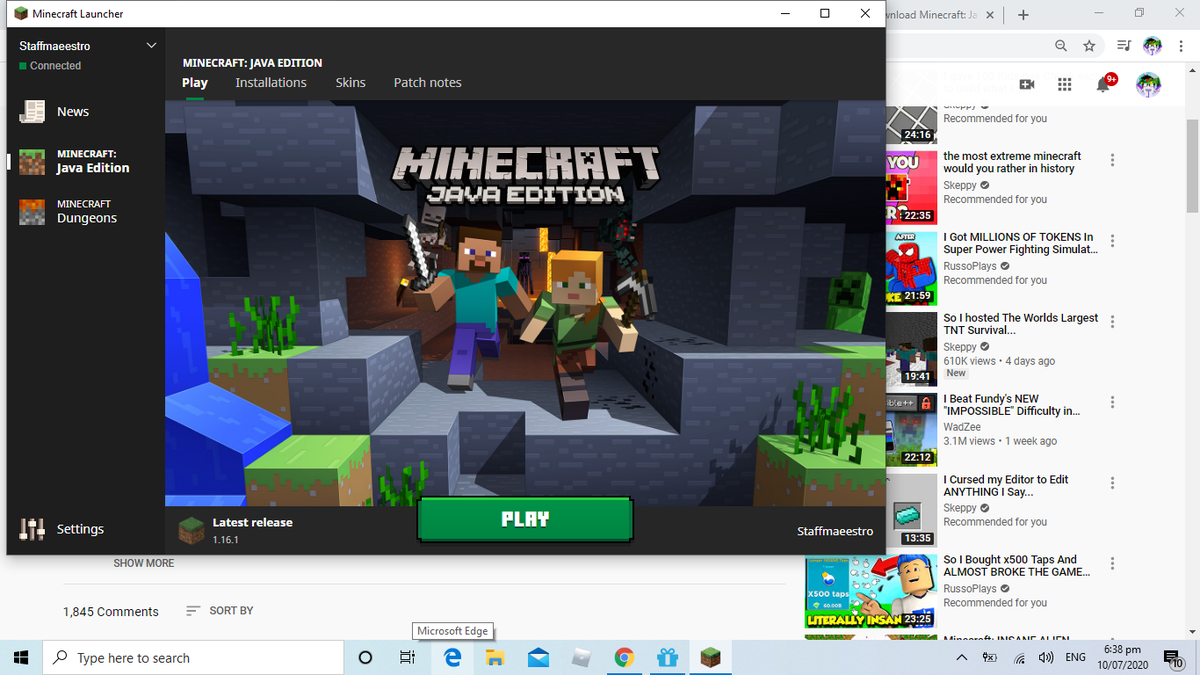This screenshot has height=675, width=1200.
Task: Open Task View on taskbar
Action: pos(407,657)
